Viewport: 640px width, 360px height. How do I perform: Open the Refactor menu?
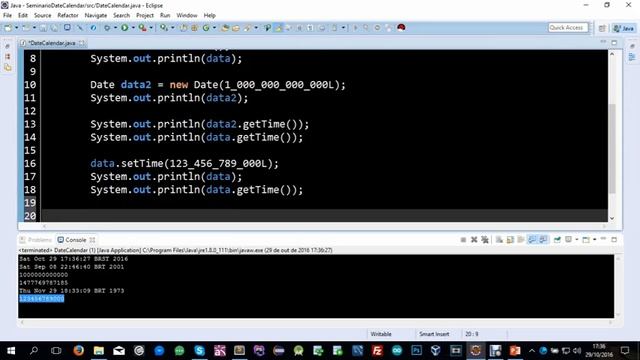(68, 16)
